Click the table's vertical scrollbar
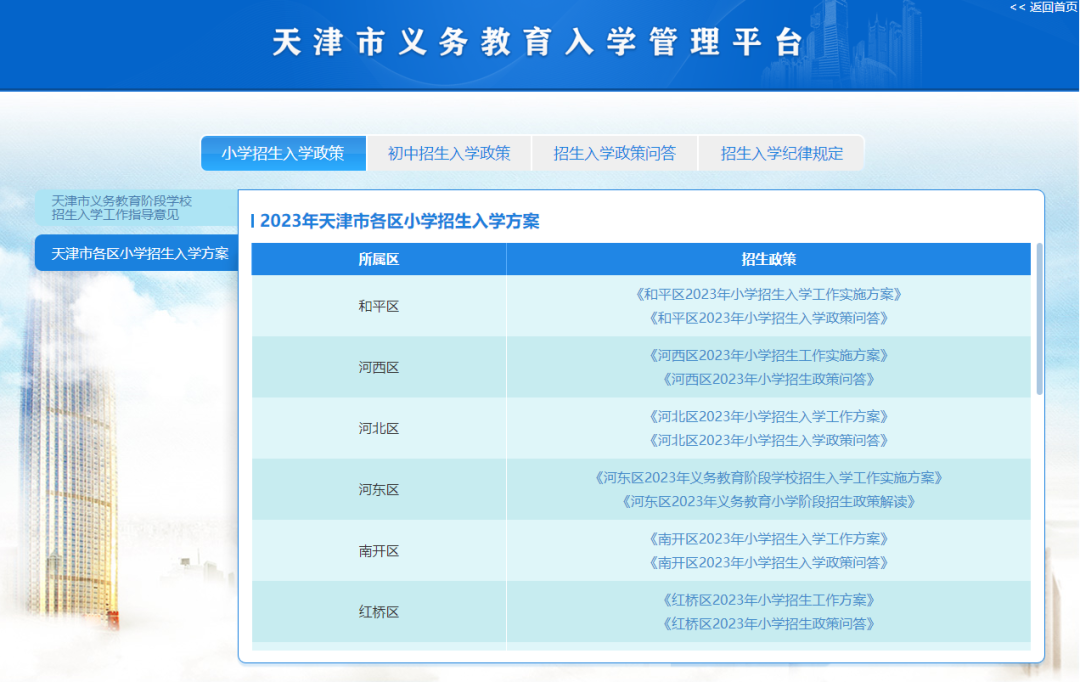This screenshot has height=682, width=1080. point(1039,320)
